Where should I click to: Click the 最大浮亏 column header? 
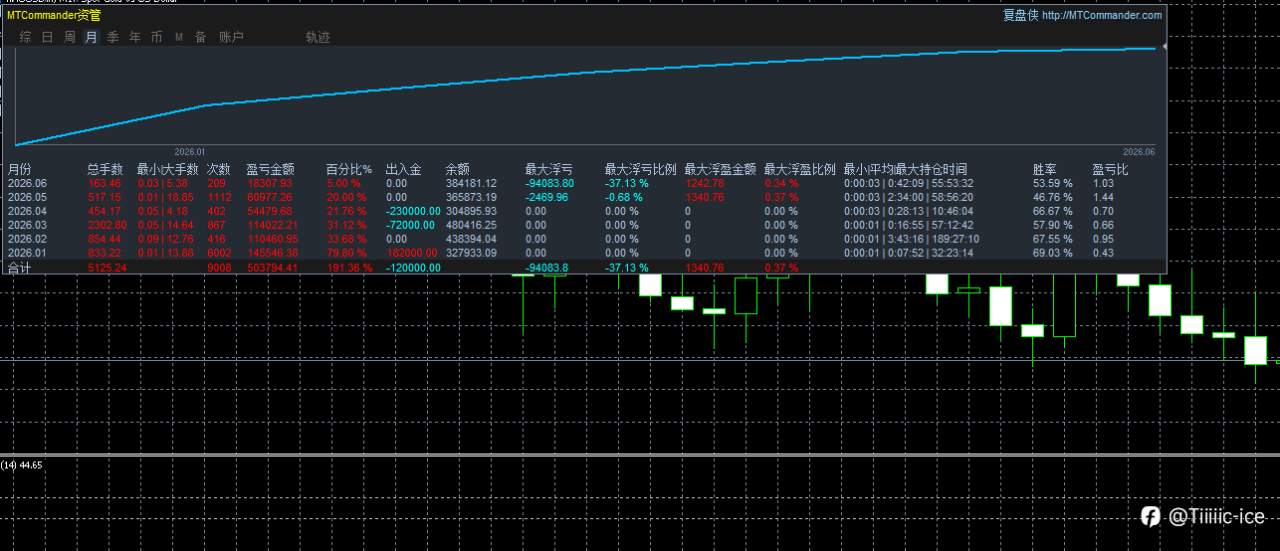pos(549,170)
